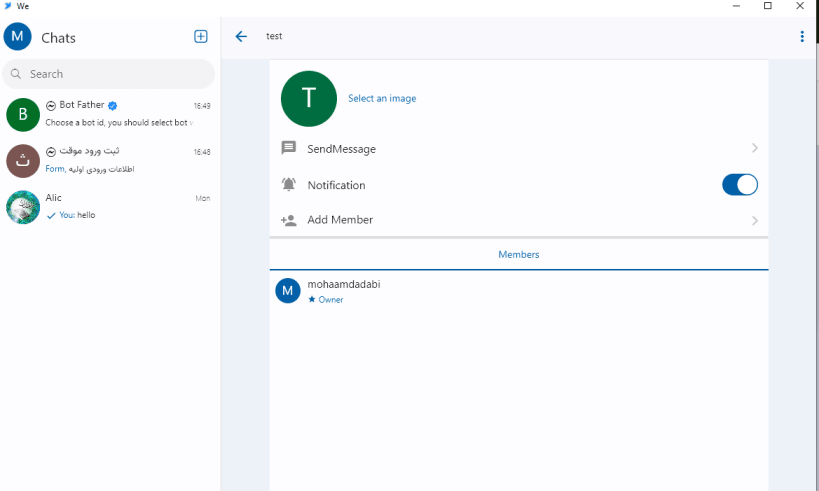Switch to the Members tab
The width and height of the screenshot is (819, 491).
(x=519, y=254)
